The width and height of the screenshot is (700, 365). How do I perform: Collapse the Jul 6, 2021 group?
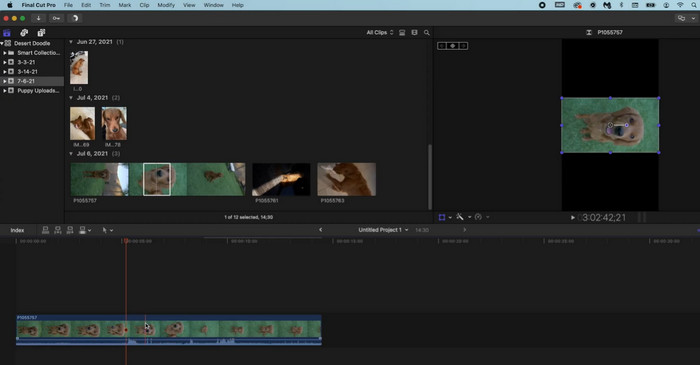71,153
